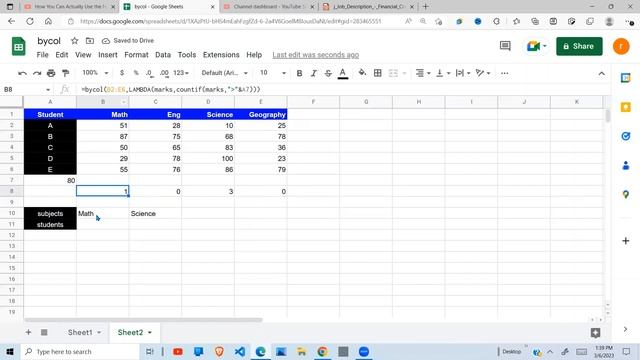This screenshot has height=360, width=640.
Task: Open vertical align dropdown
Action: tap(443, 73)
